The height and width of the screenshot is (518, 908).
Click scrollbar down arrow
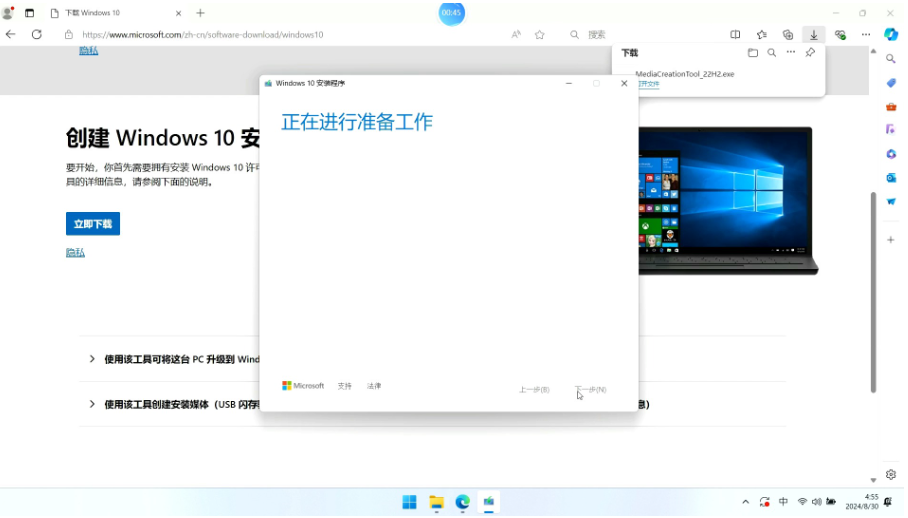pyautogui.click(x=873, y=480)
